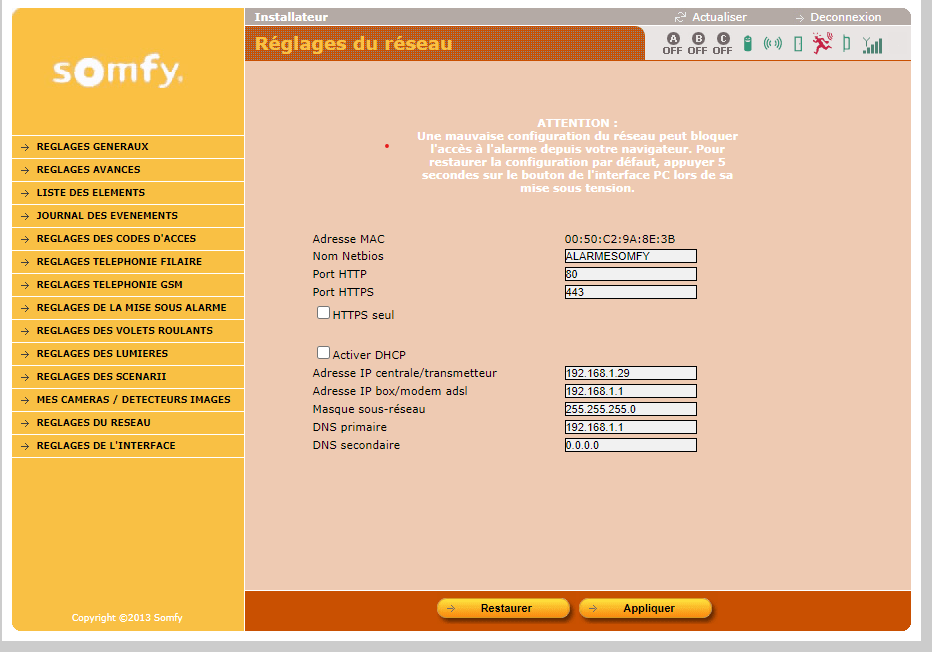Click the Copyright ©2013 Somfy text

click(127, 618)
